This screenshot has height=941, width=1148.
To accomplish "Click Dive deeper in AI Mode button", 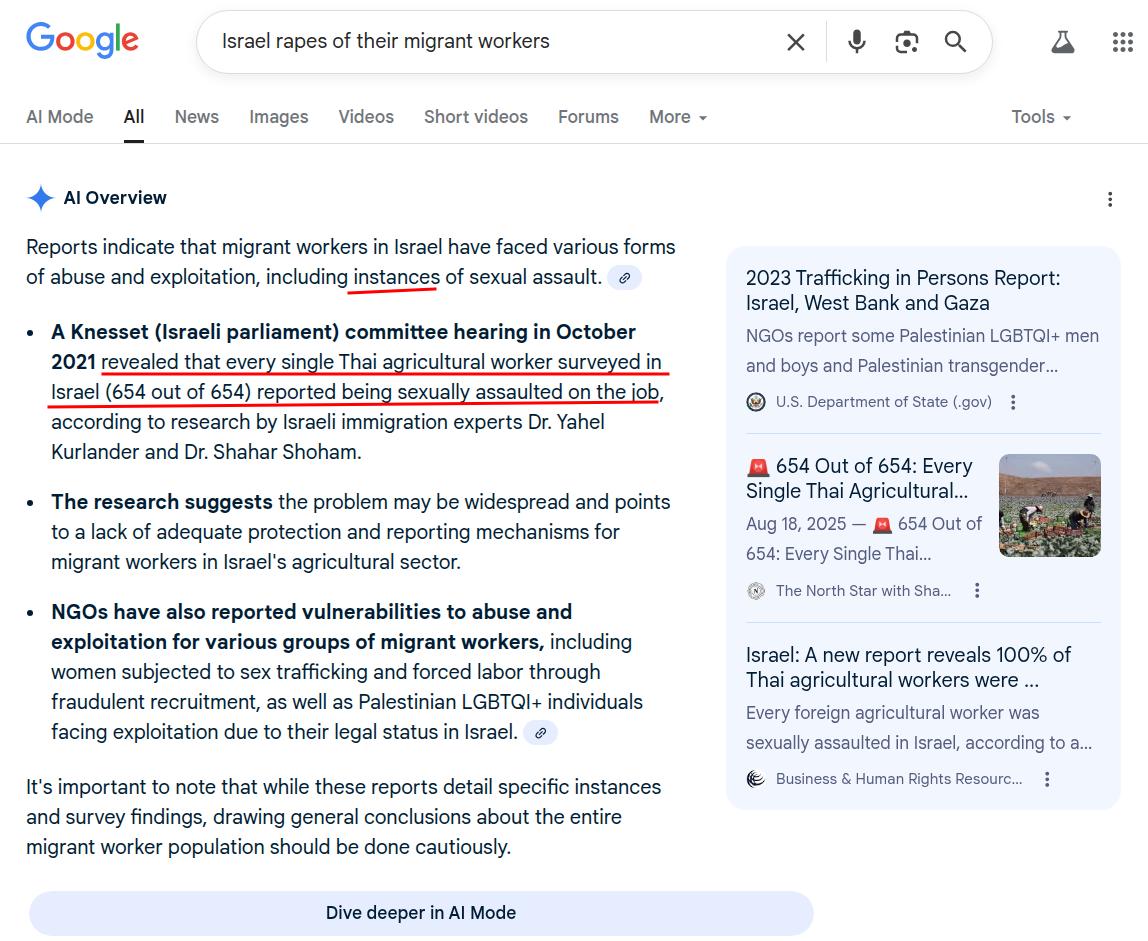I will point(421,913).
